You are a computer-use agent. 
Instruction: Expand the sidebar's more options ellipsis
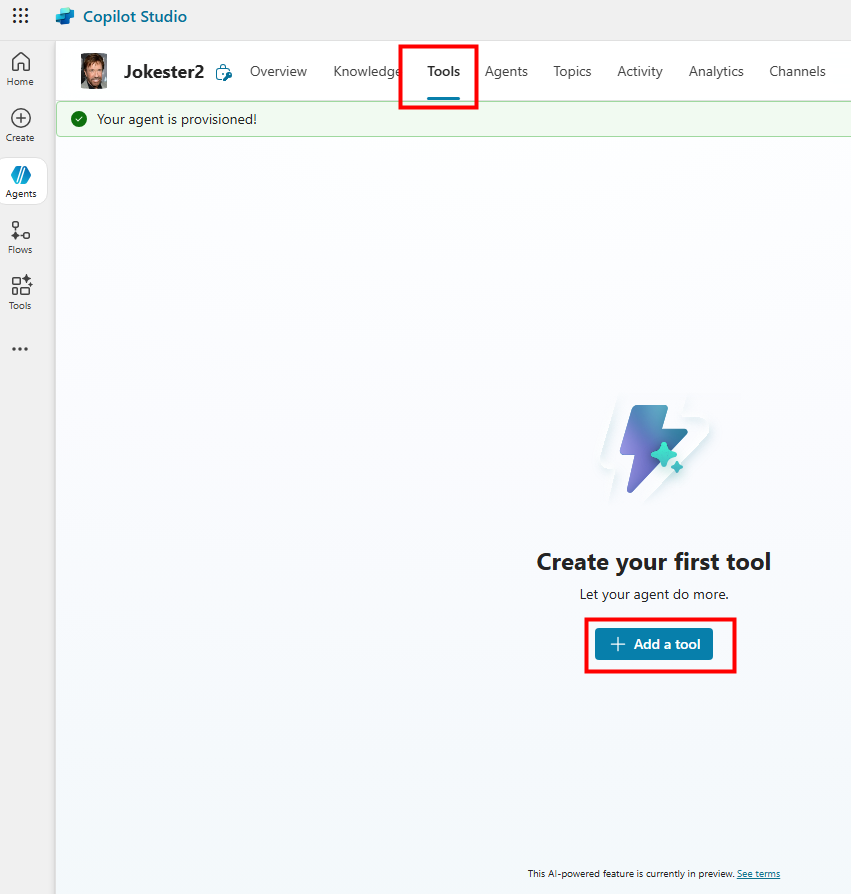tap(20, 349)
